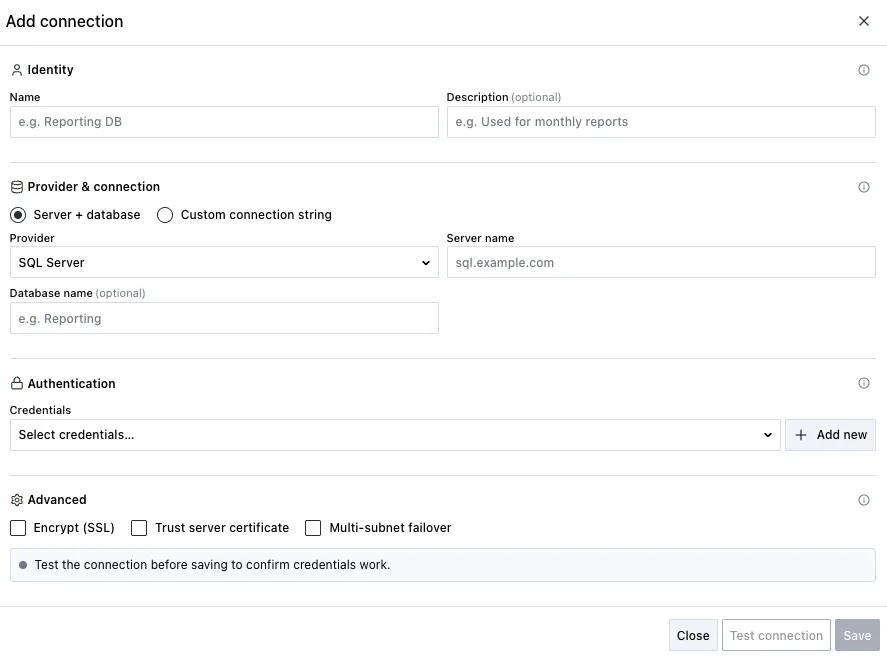Click the Authentication section info icon
This screenshot has width=887, height=662.
(863, 383)
